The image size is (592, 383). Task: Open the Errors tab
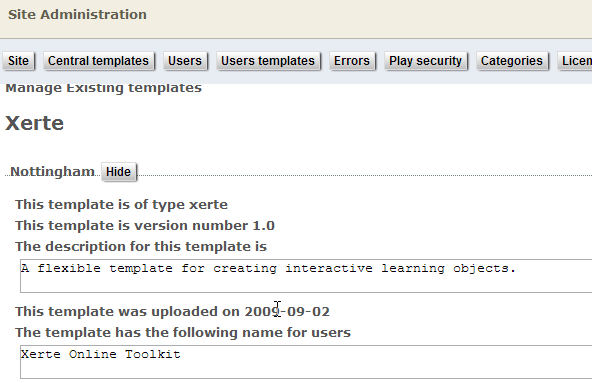[x=352, y=61]
